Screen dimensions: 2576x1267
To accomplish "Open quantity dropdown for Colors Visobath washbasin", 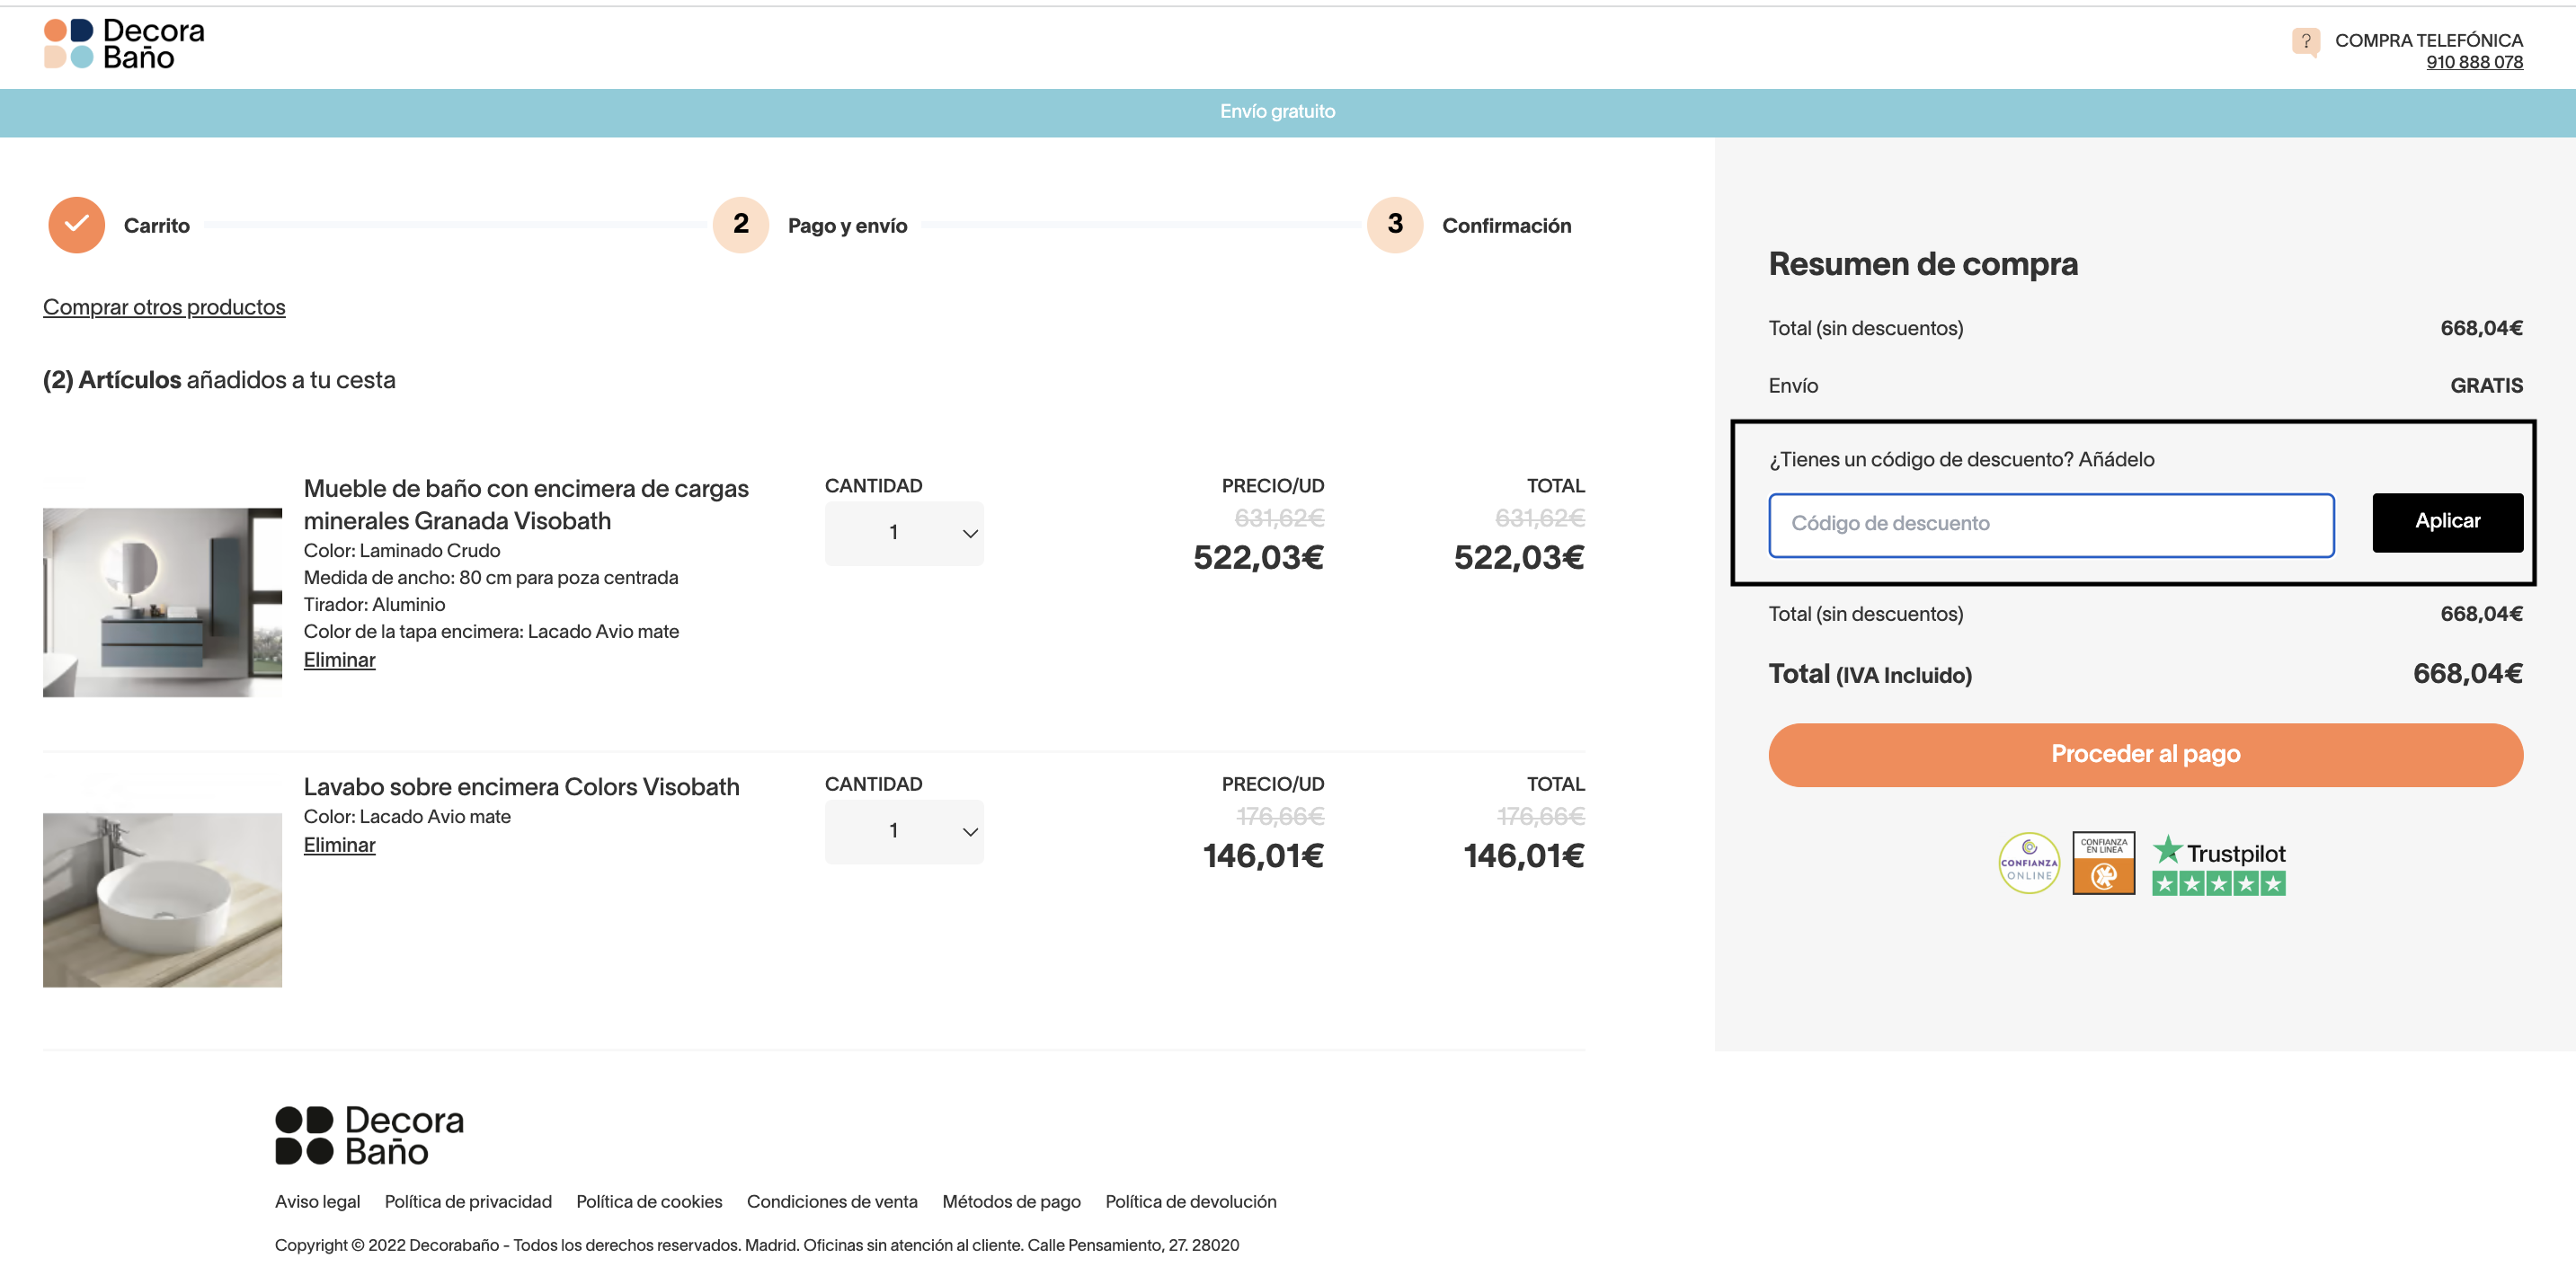I will tap(904, 831).
